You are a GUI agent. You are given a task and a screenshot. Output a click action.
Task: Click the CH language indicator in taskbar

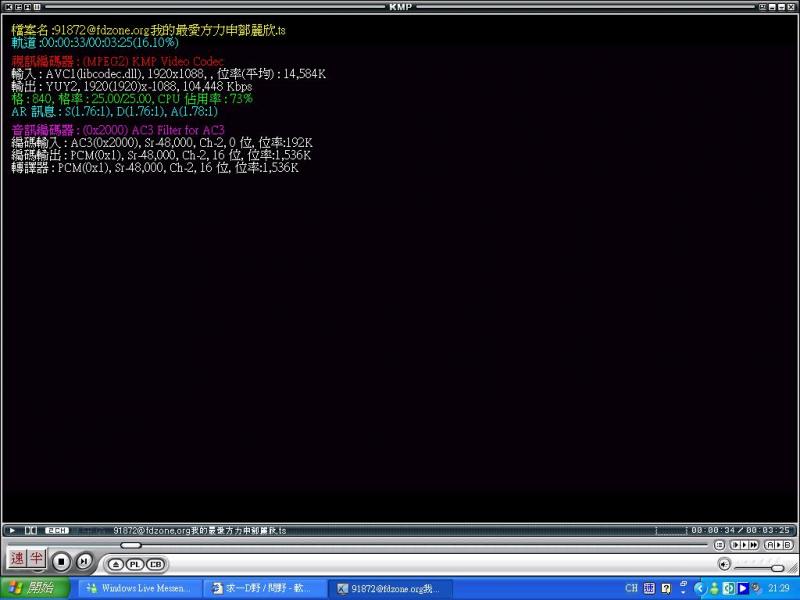pos(631,588)
